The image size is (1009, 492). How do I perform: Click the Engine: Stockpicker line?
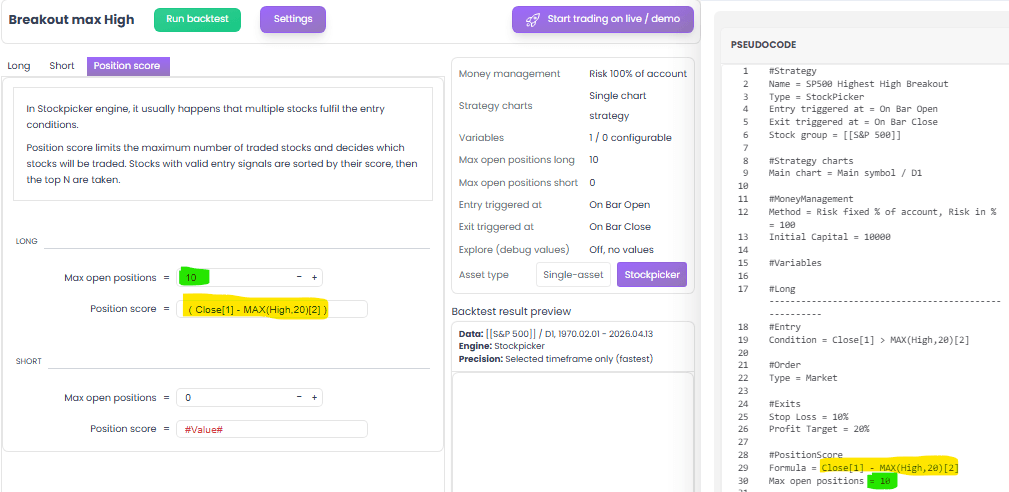[x=501, y=346]
